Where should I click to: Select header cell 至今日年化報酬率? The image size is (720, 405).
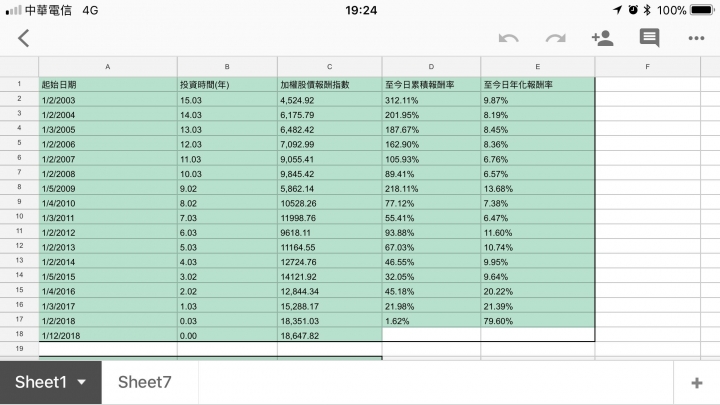[x=538, y=84]
